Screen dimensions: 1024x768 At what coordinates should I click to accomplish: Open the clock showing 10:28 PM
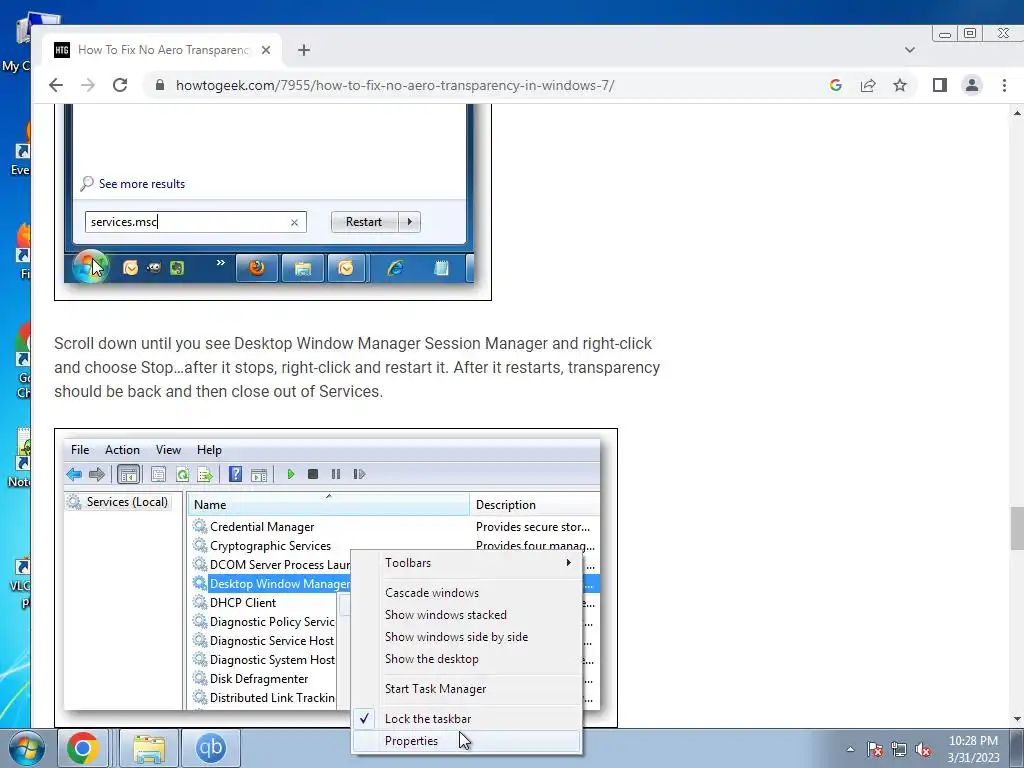coord(973,749)
